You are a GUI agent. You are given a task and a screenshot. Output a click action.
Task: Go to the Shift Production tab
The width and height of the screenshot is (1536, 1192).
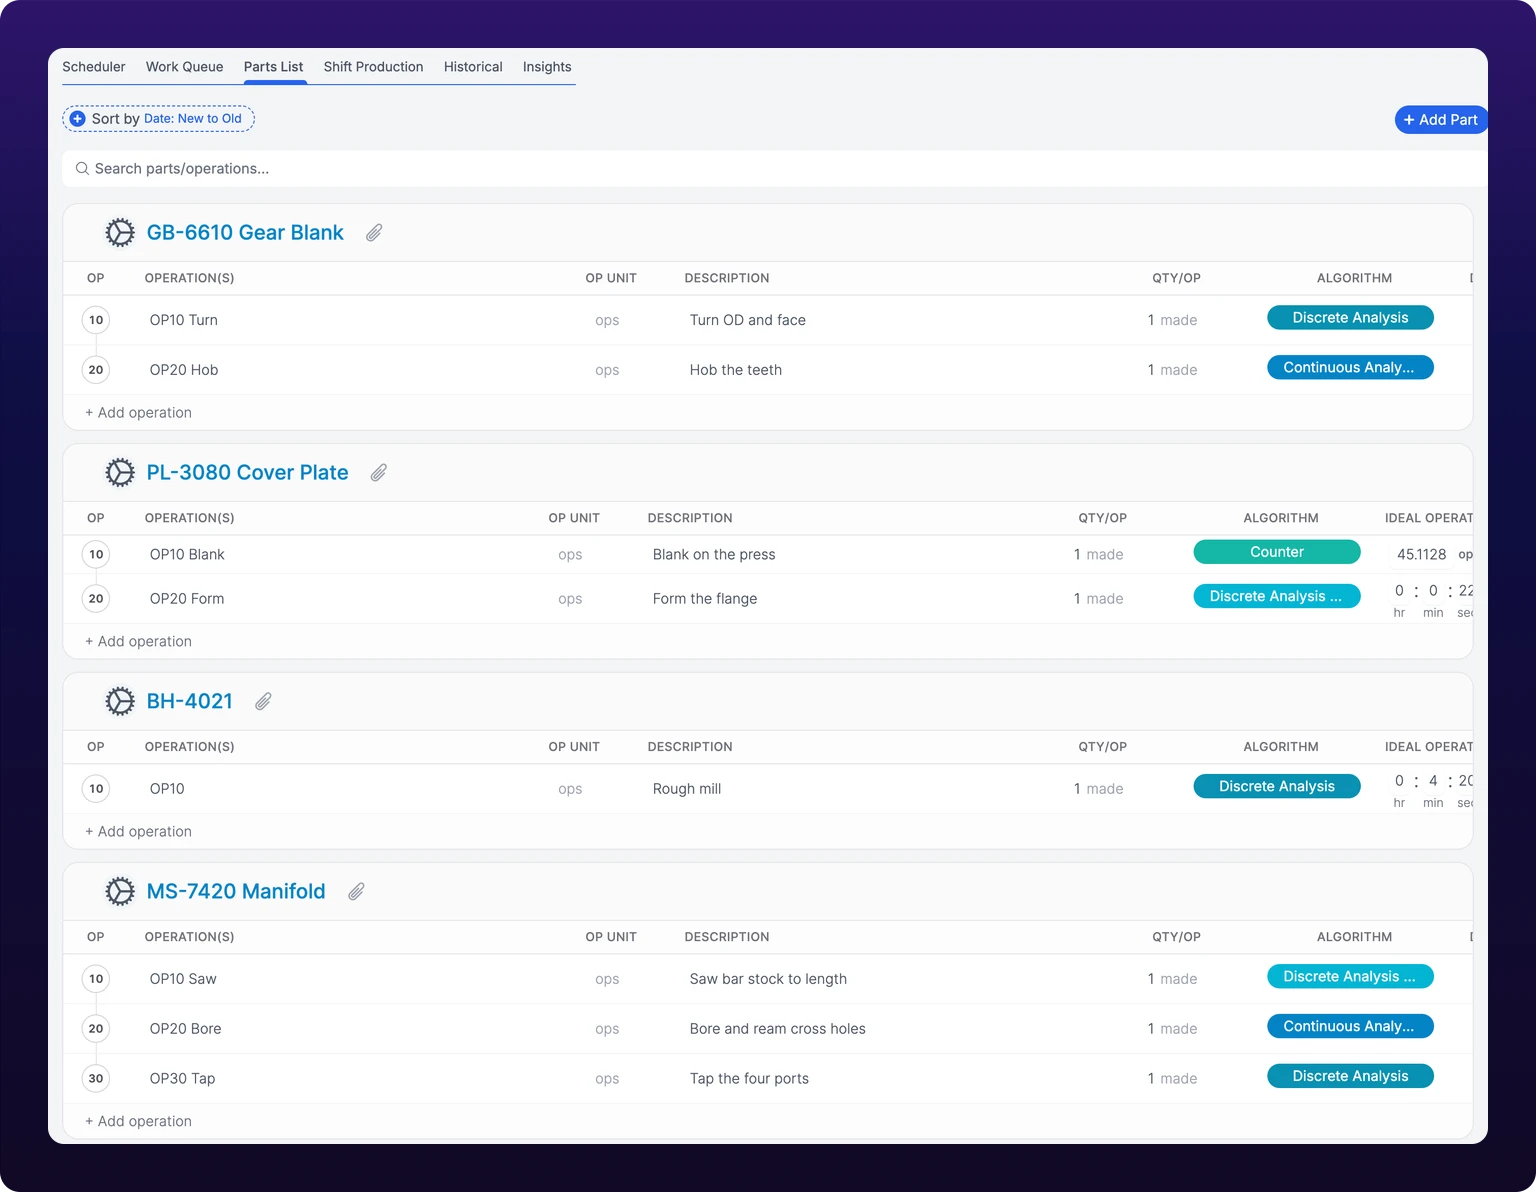click(x=374, y=67)
